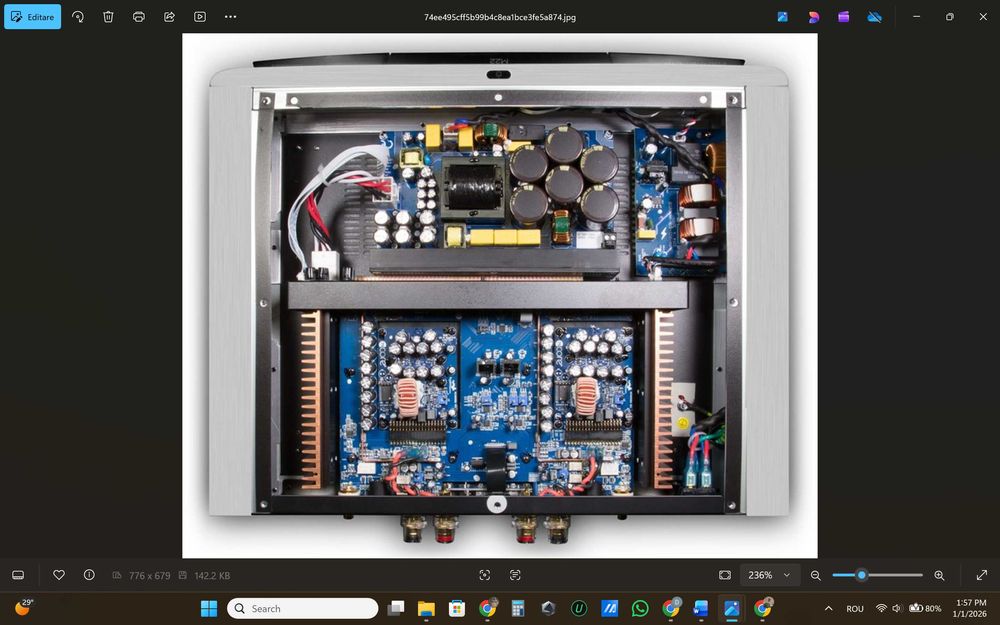Click the 776 x 679 dimensions text
Image resolution: width=1000 pixels, height=625 pixels.
click(149, 575)
